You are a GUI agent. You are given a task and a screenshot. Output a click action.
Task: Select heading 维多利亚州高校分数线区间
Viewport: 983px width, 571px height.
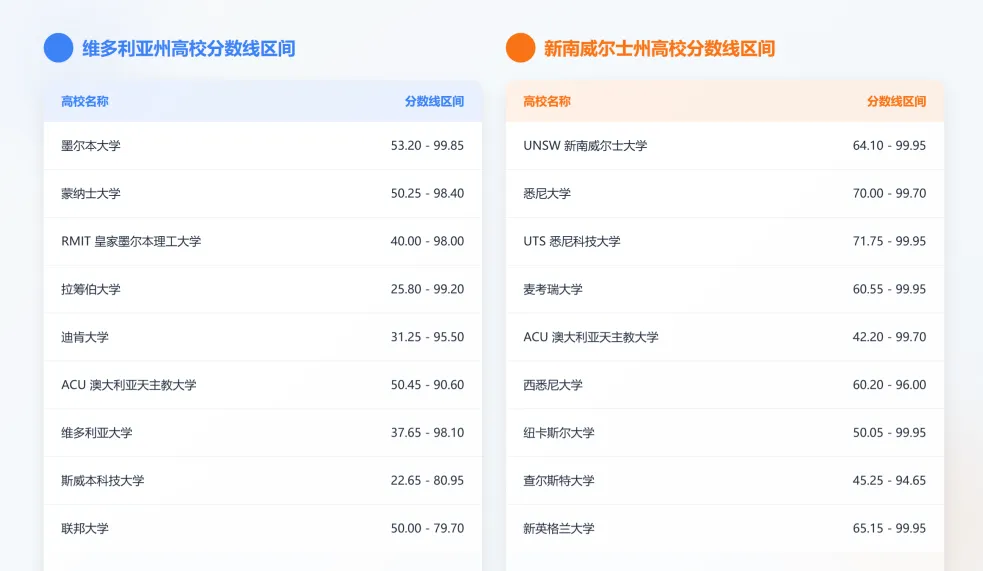[x=189, y=48]
